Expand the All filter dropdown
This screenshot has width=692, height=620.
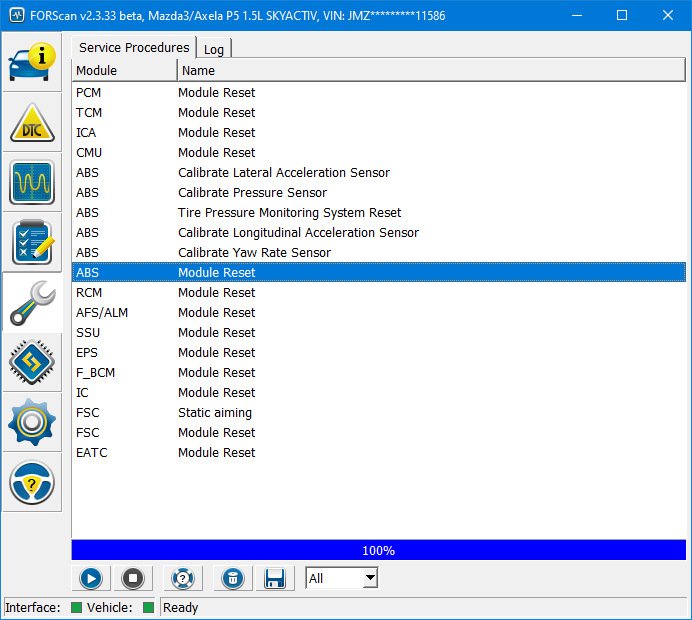tap(370, 578)
